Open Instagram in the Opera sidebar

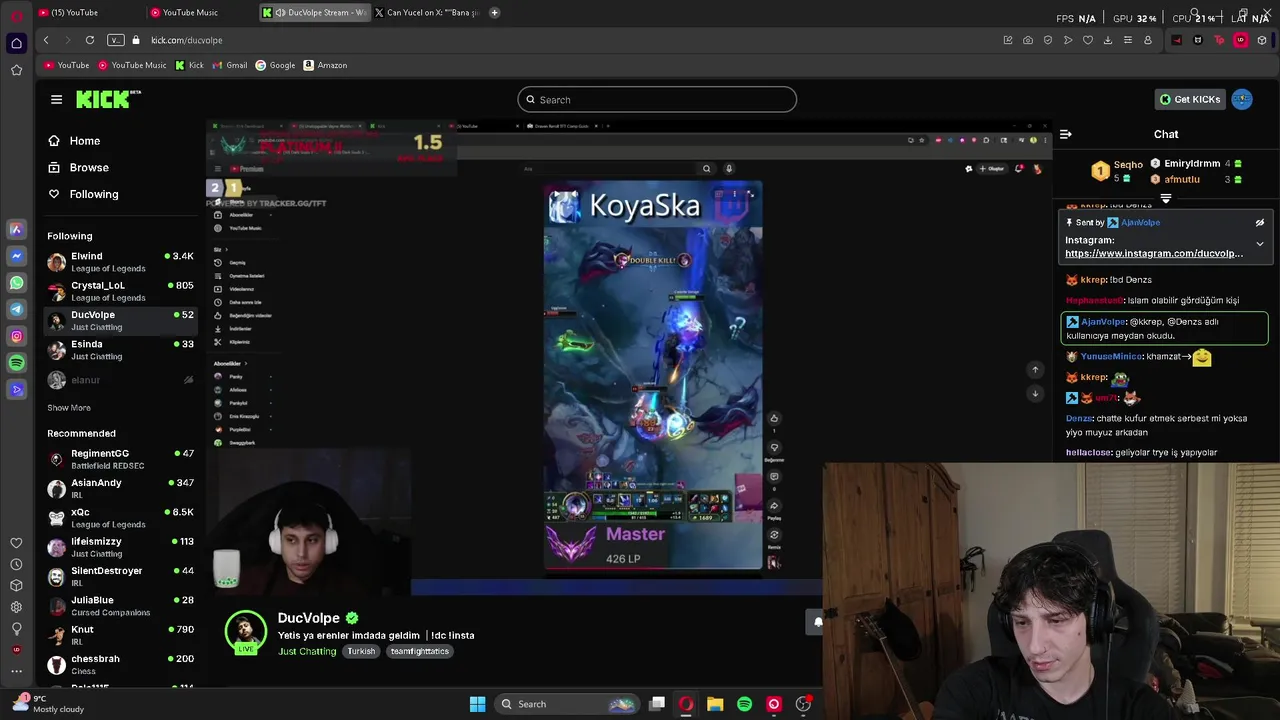(16, 336)
